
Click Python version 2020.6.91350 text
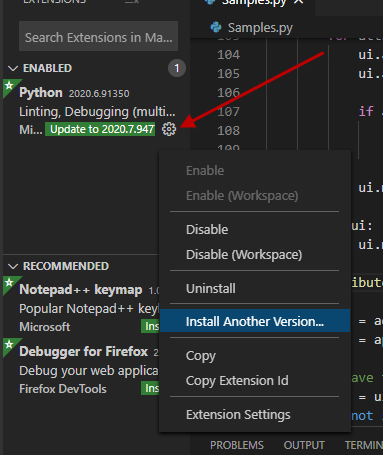[99, 94]
